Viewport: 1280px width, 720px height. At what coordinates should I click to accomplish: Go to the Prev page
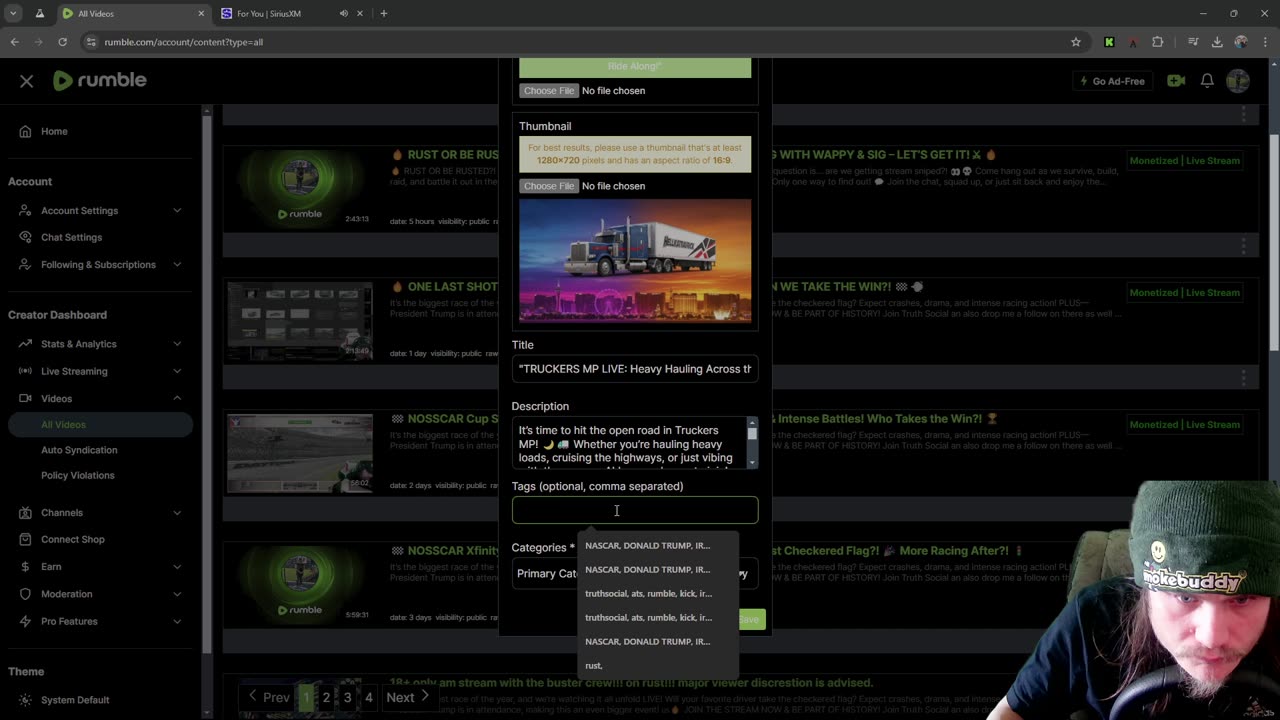click(x=269, y=697)
